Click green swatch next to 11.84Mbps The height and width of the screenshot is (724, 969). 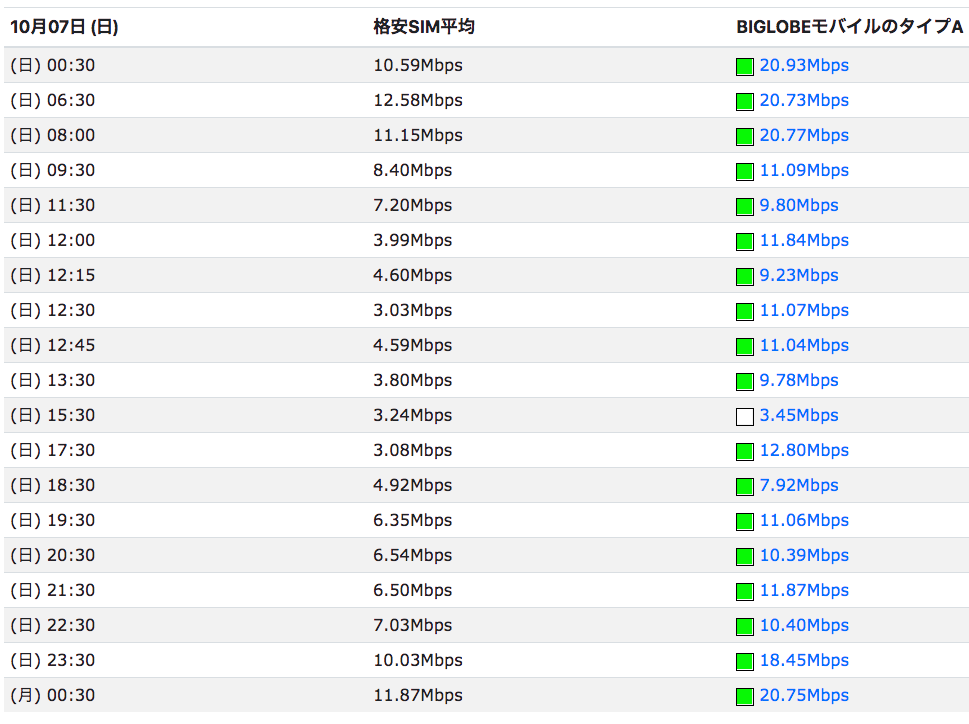tap(745, 242)
